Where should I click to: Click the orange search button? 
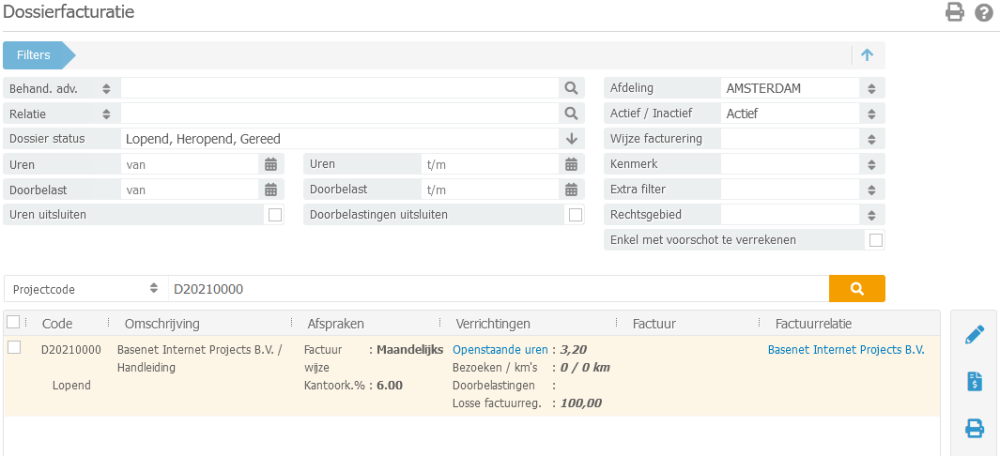pos(857,288)
